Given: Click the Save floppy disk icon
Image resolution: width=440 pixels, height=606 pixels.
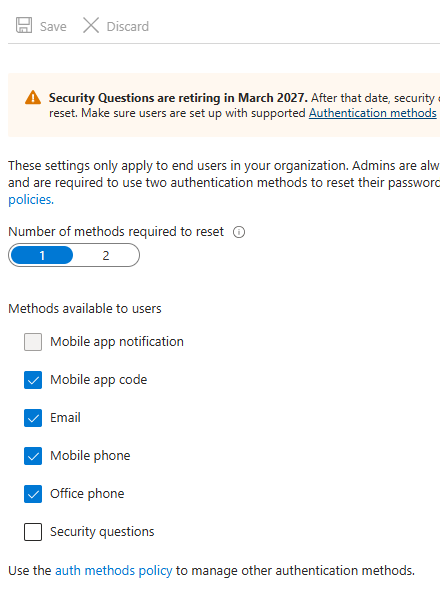Looking at the screenshot, I should (x=24, y=26).
